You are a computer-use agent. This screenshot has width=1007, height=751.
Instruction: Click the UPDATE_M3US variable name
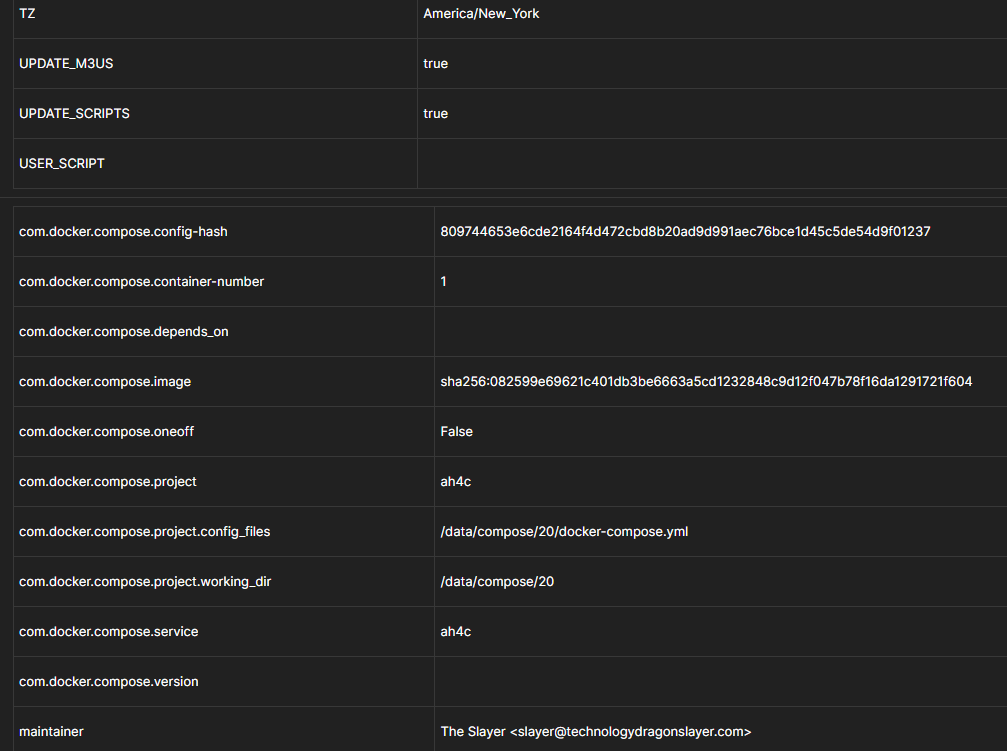click(66, 64)
